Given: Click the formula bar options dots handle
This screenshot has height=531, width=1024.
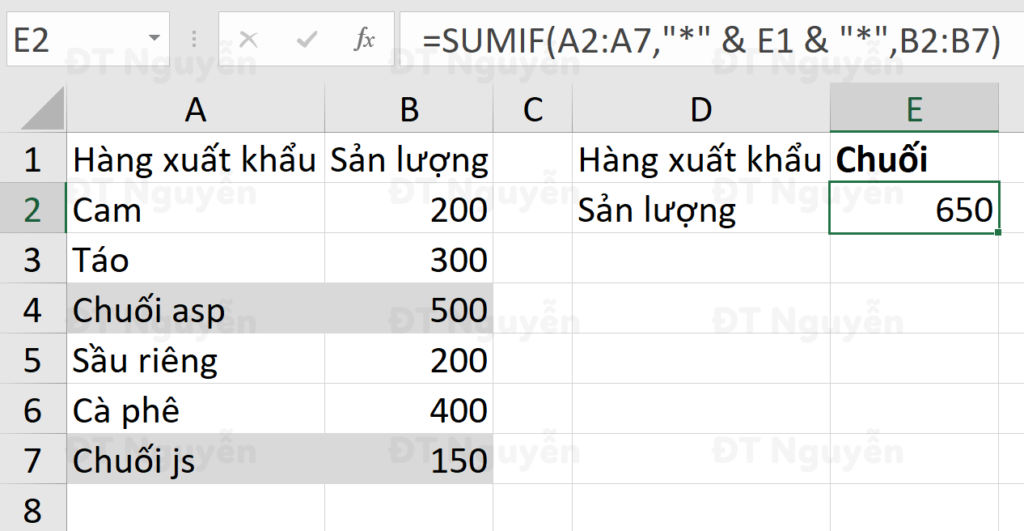Looking at the screenshot, I should tap(194, 40).
